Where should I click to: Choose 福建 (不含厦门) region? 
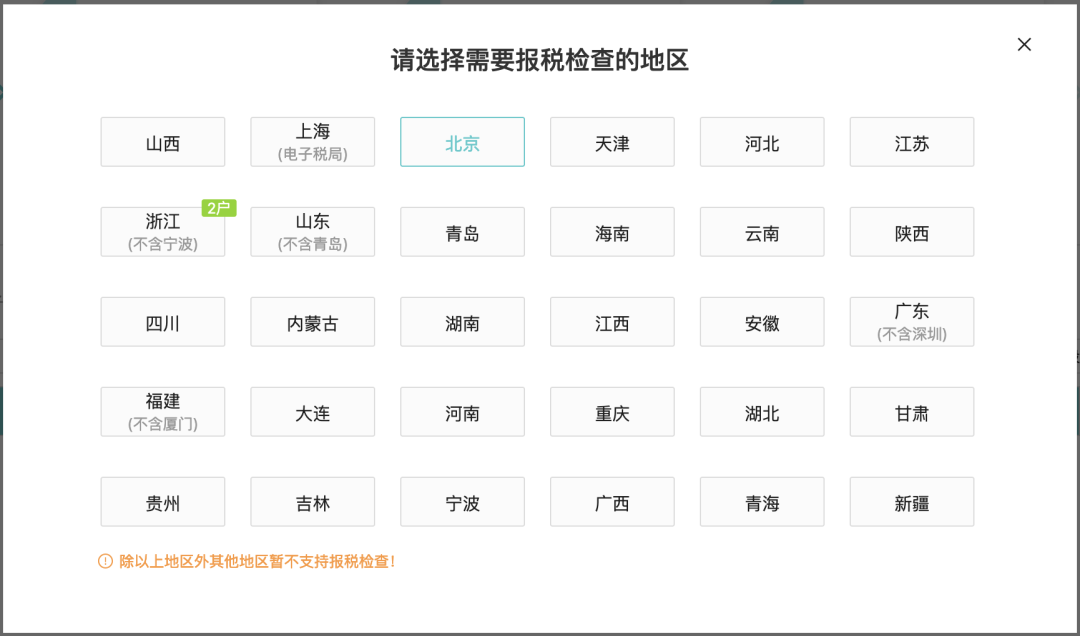[163, 412]
